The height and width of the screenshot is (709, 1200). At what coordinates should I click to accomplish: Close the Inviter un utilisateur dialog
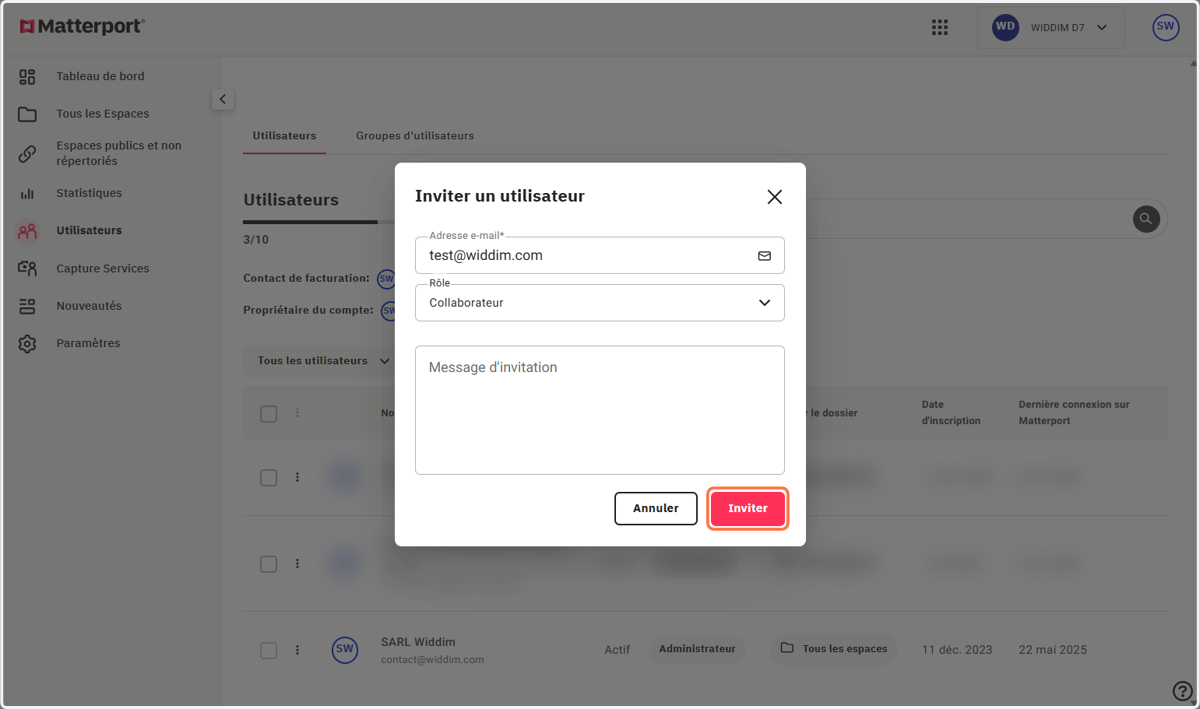[774, 197]
